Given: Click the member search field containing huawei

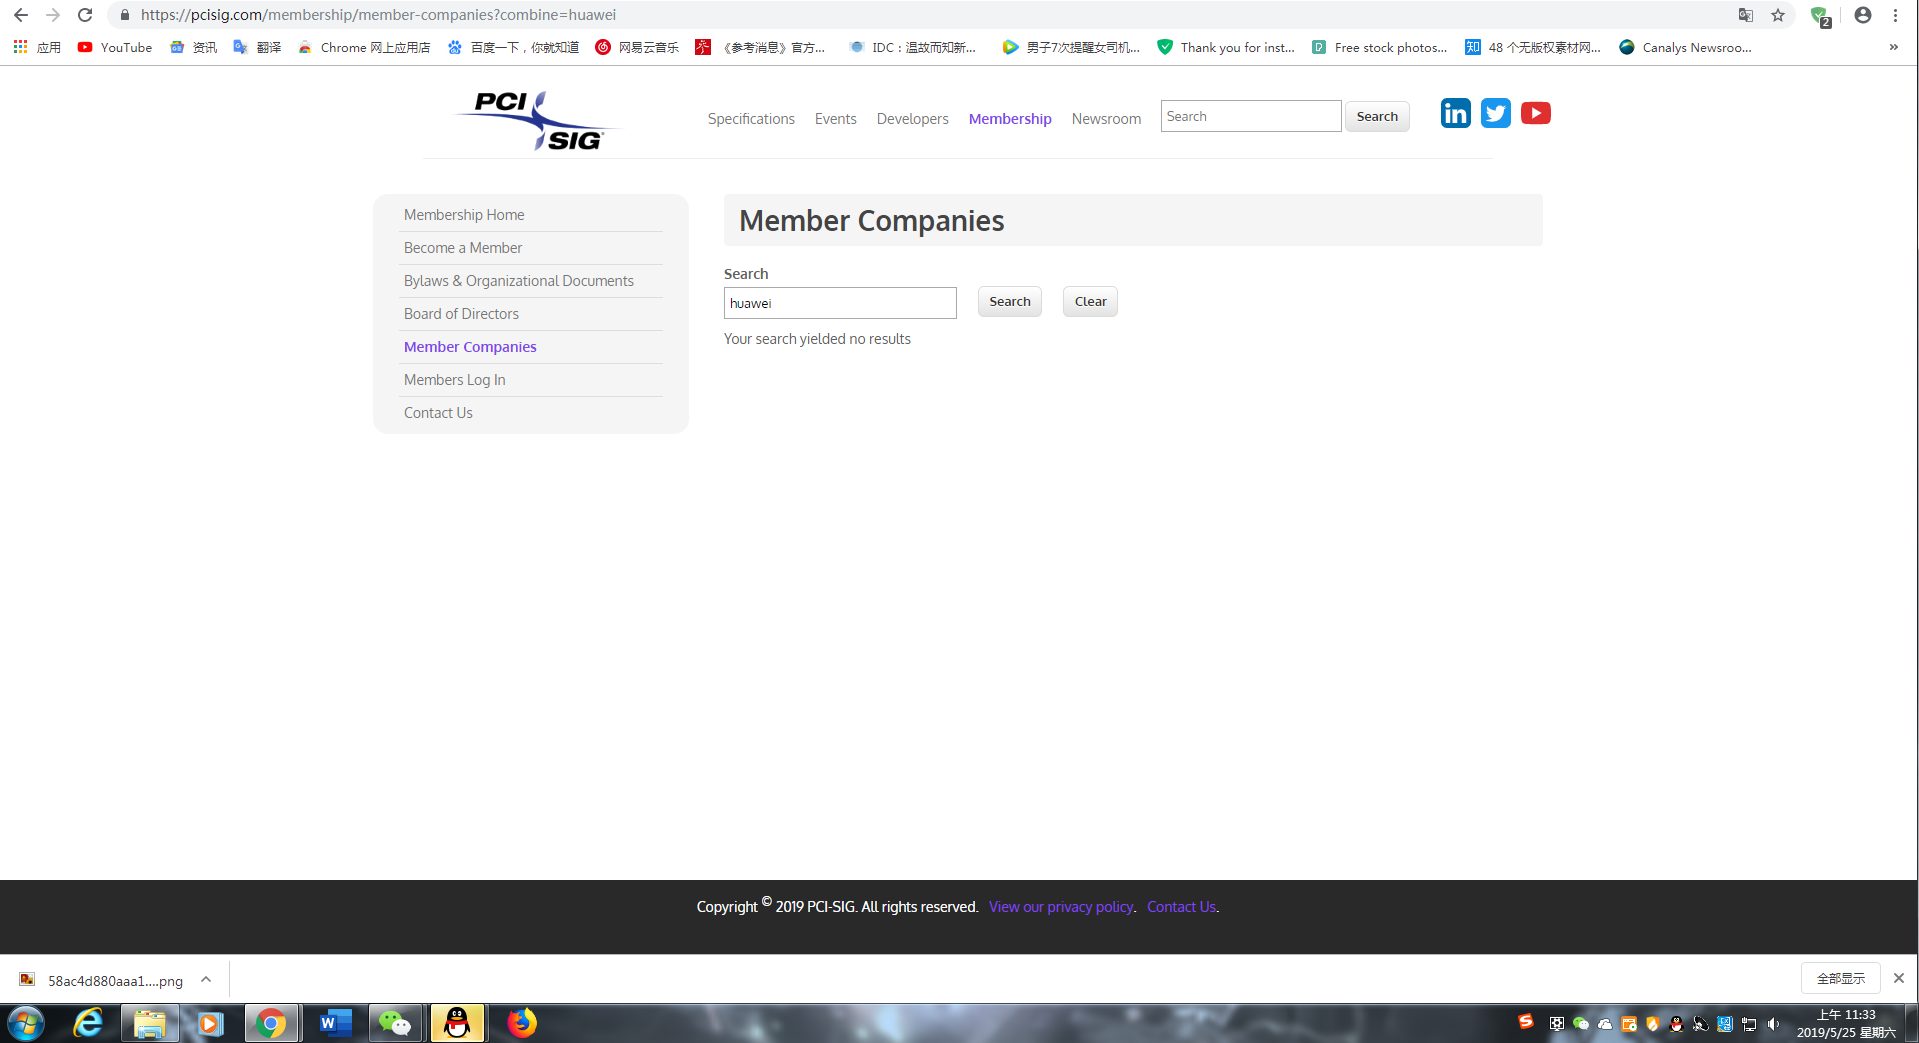Looking at the screenshot, I should [840, 303].
